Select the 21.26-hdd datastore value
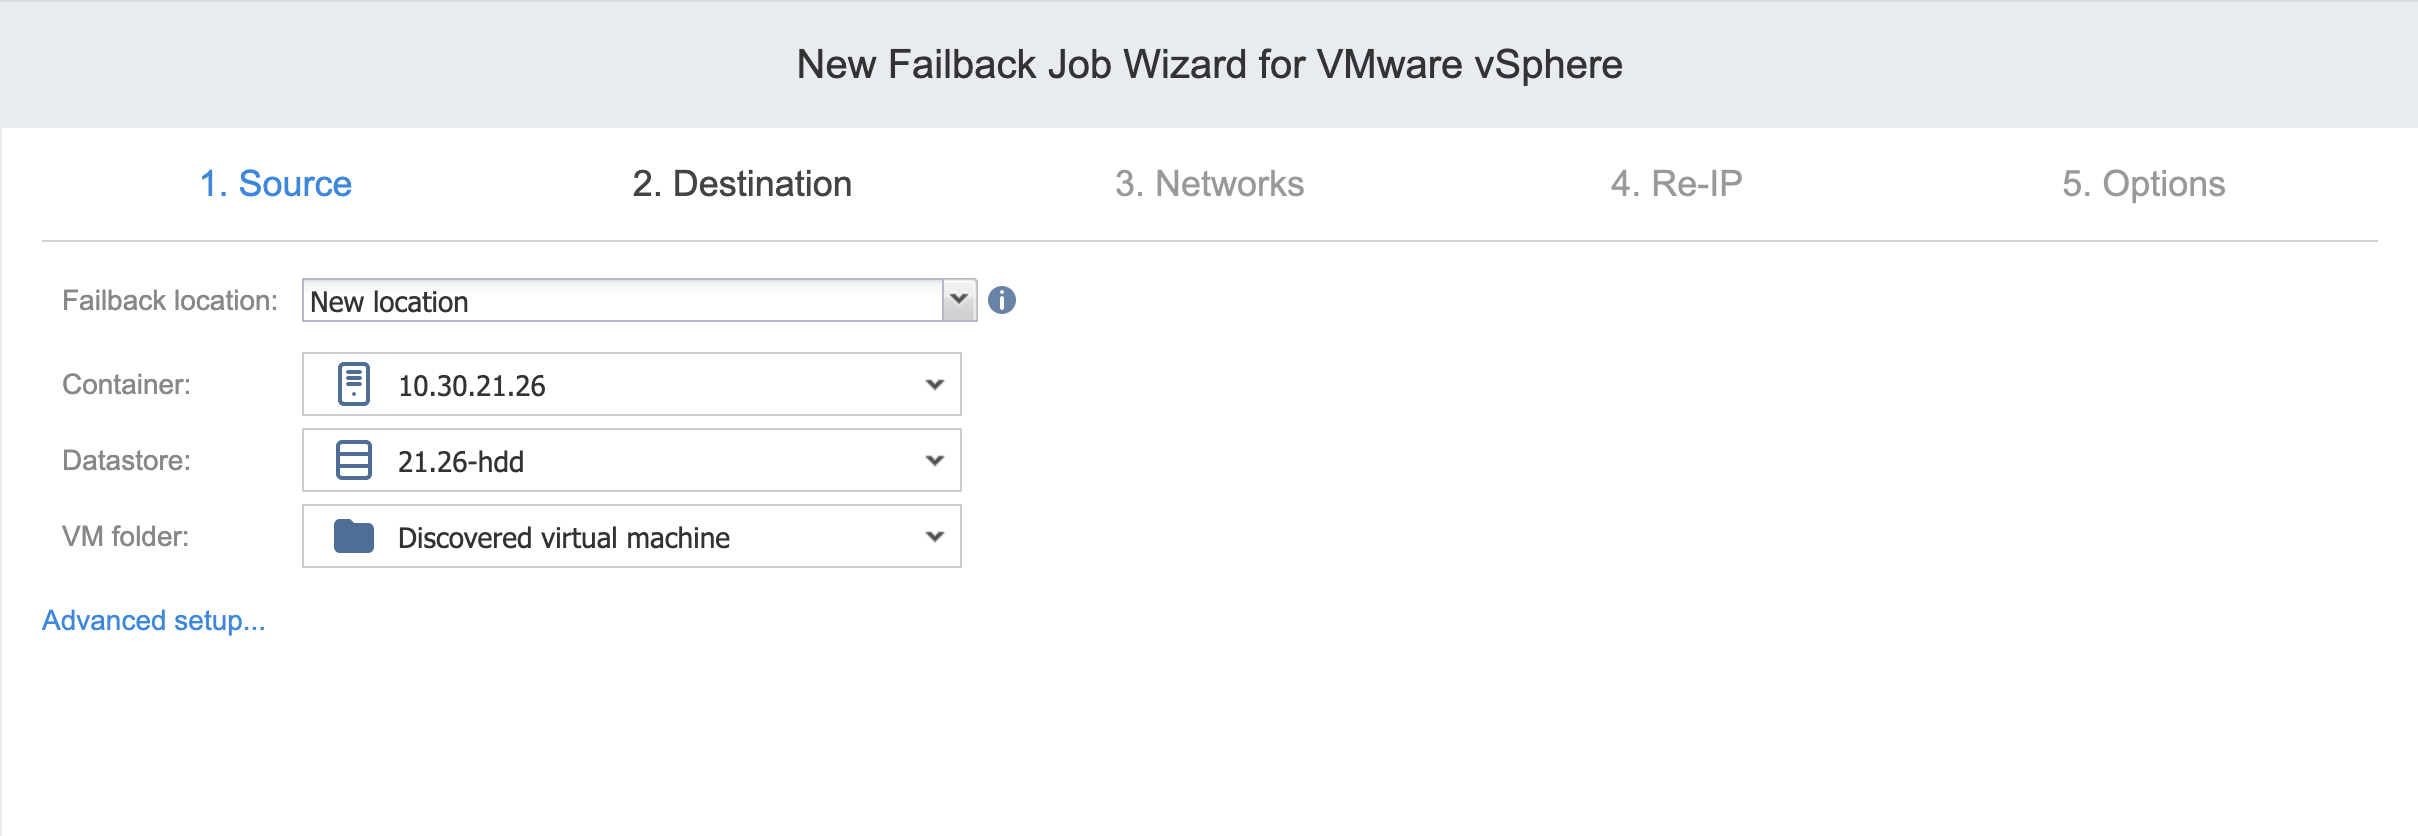The width and height of the screenshot is (2418, 836). tap(461, 462)
